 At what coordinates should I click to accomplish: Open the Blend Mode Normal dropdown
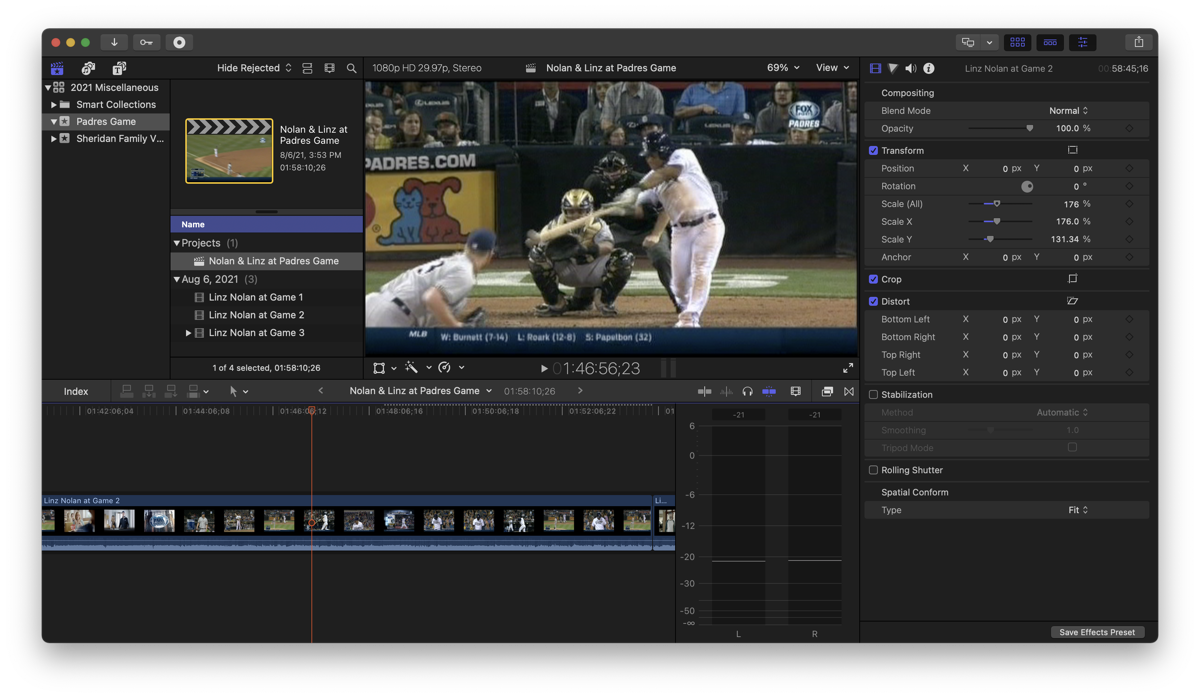tap(1068, 111)
